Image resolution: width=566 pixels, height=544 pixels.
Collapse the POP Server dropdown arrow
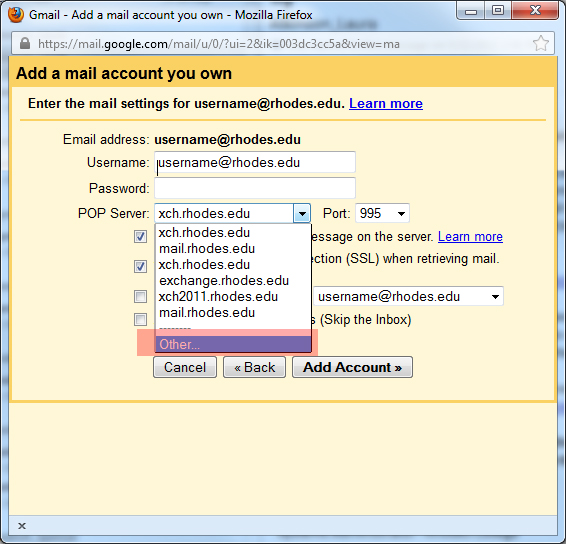(x=302, y=213)
